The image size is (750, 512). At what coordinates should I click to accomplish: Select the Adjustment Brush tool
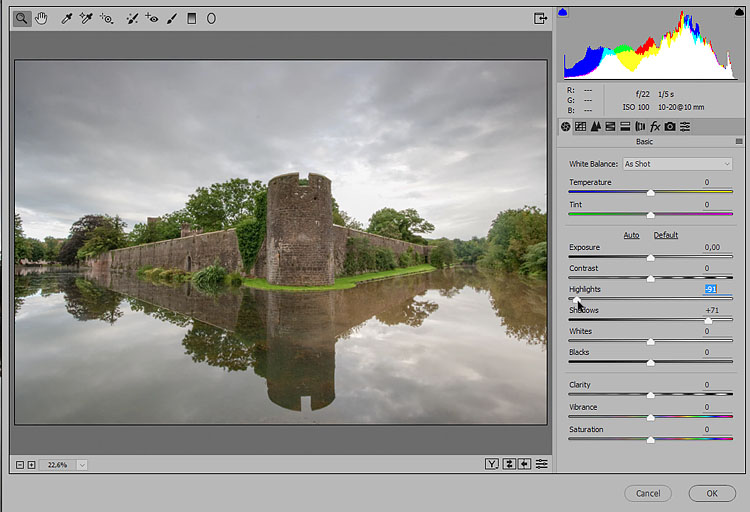171,18
